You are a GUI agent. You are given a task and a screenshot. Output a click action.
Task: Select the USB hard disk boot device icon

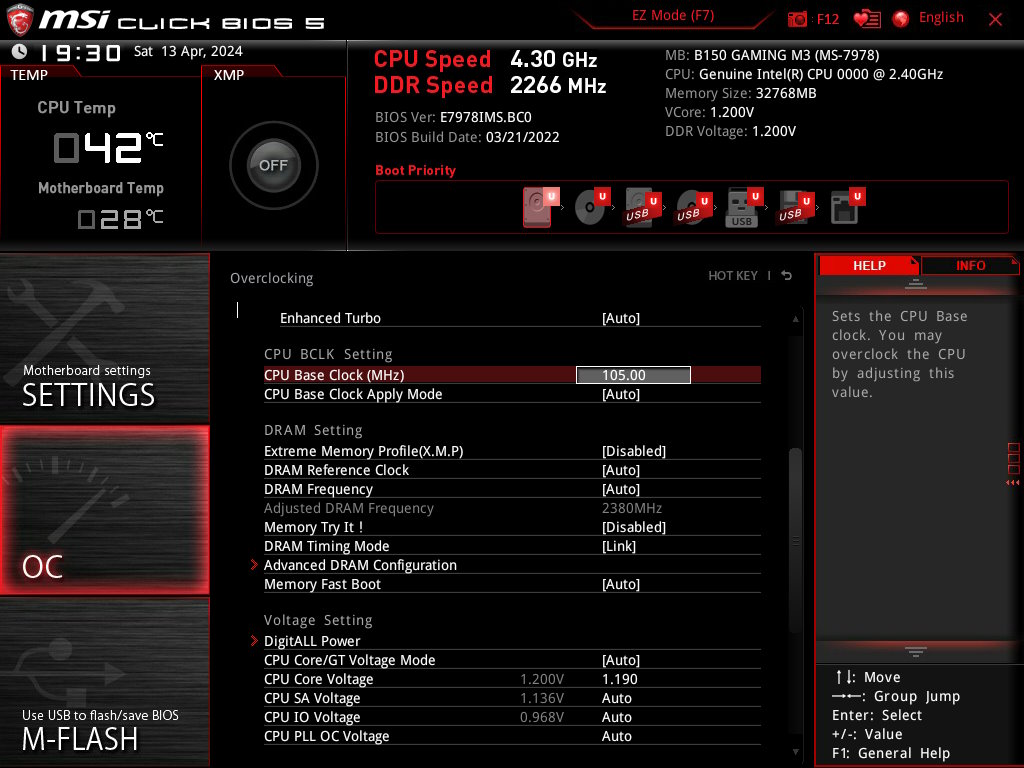click(643, 206)
